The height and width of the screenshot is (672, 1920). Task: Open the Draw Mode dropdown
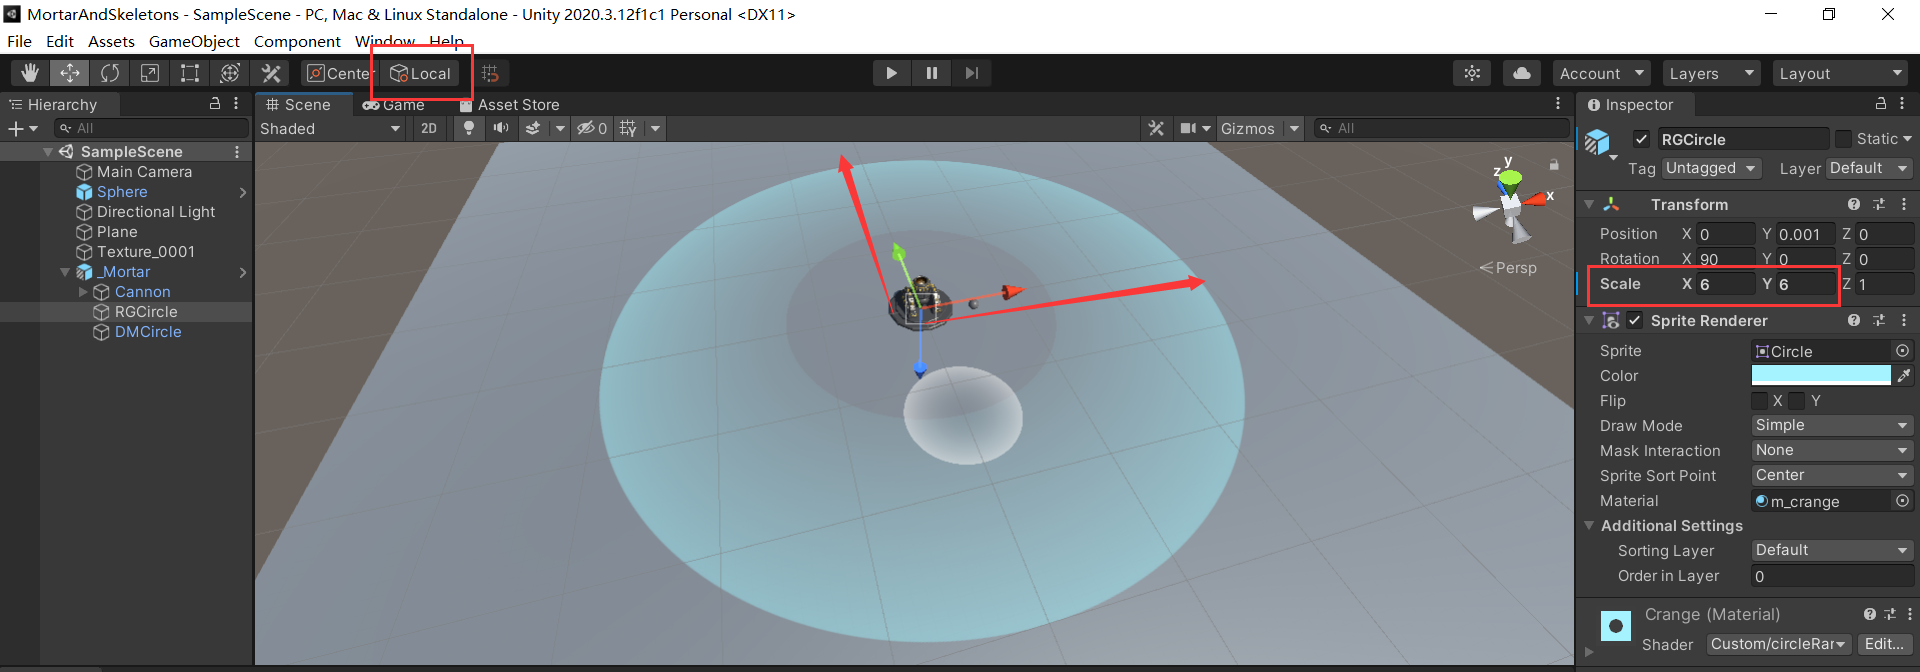1832,425
